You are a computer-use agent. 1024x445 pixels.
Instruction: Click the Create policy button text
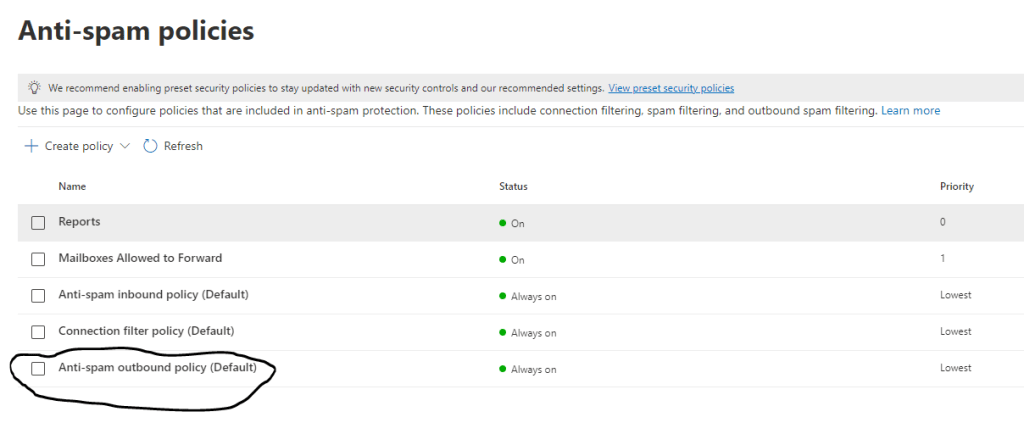pos(79,146)
